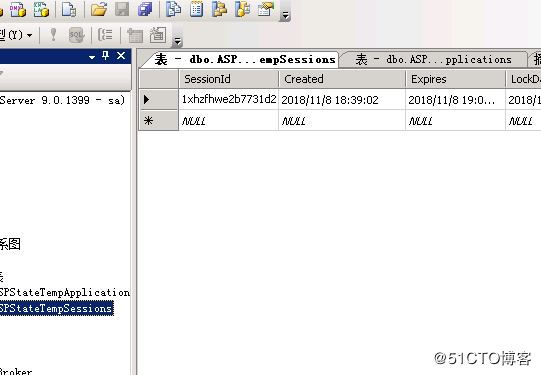The height and width of the screenshot is (375, 541).
Task: Click the Open File folder icon
Action: point(99,9)
